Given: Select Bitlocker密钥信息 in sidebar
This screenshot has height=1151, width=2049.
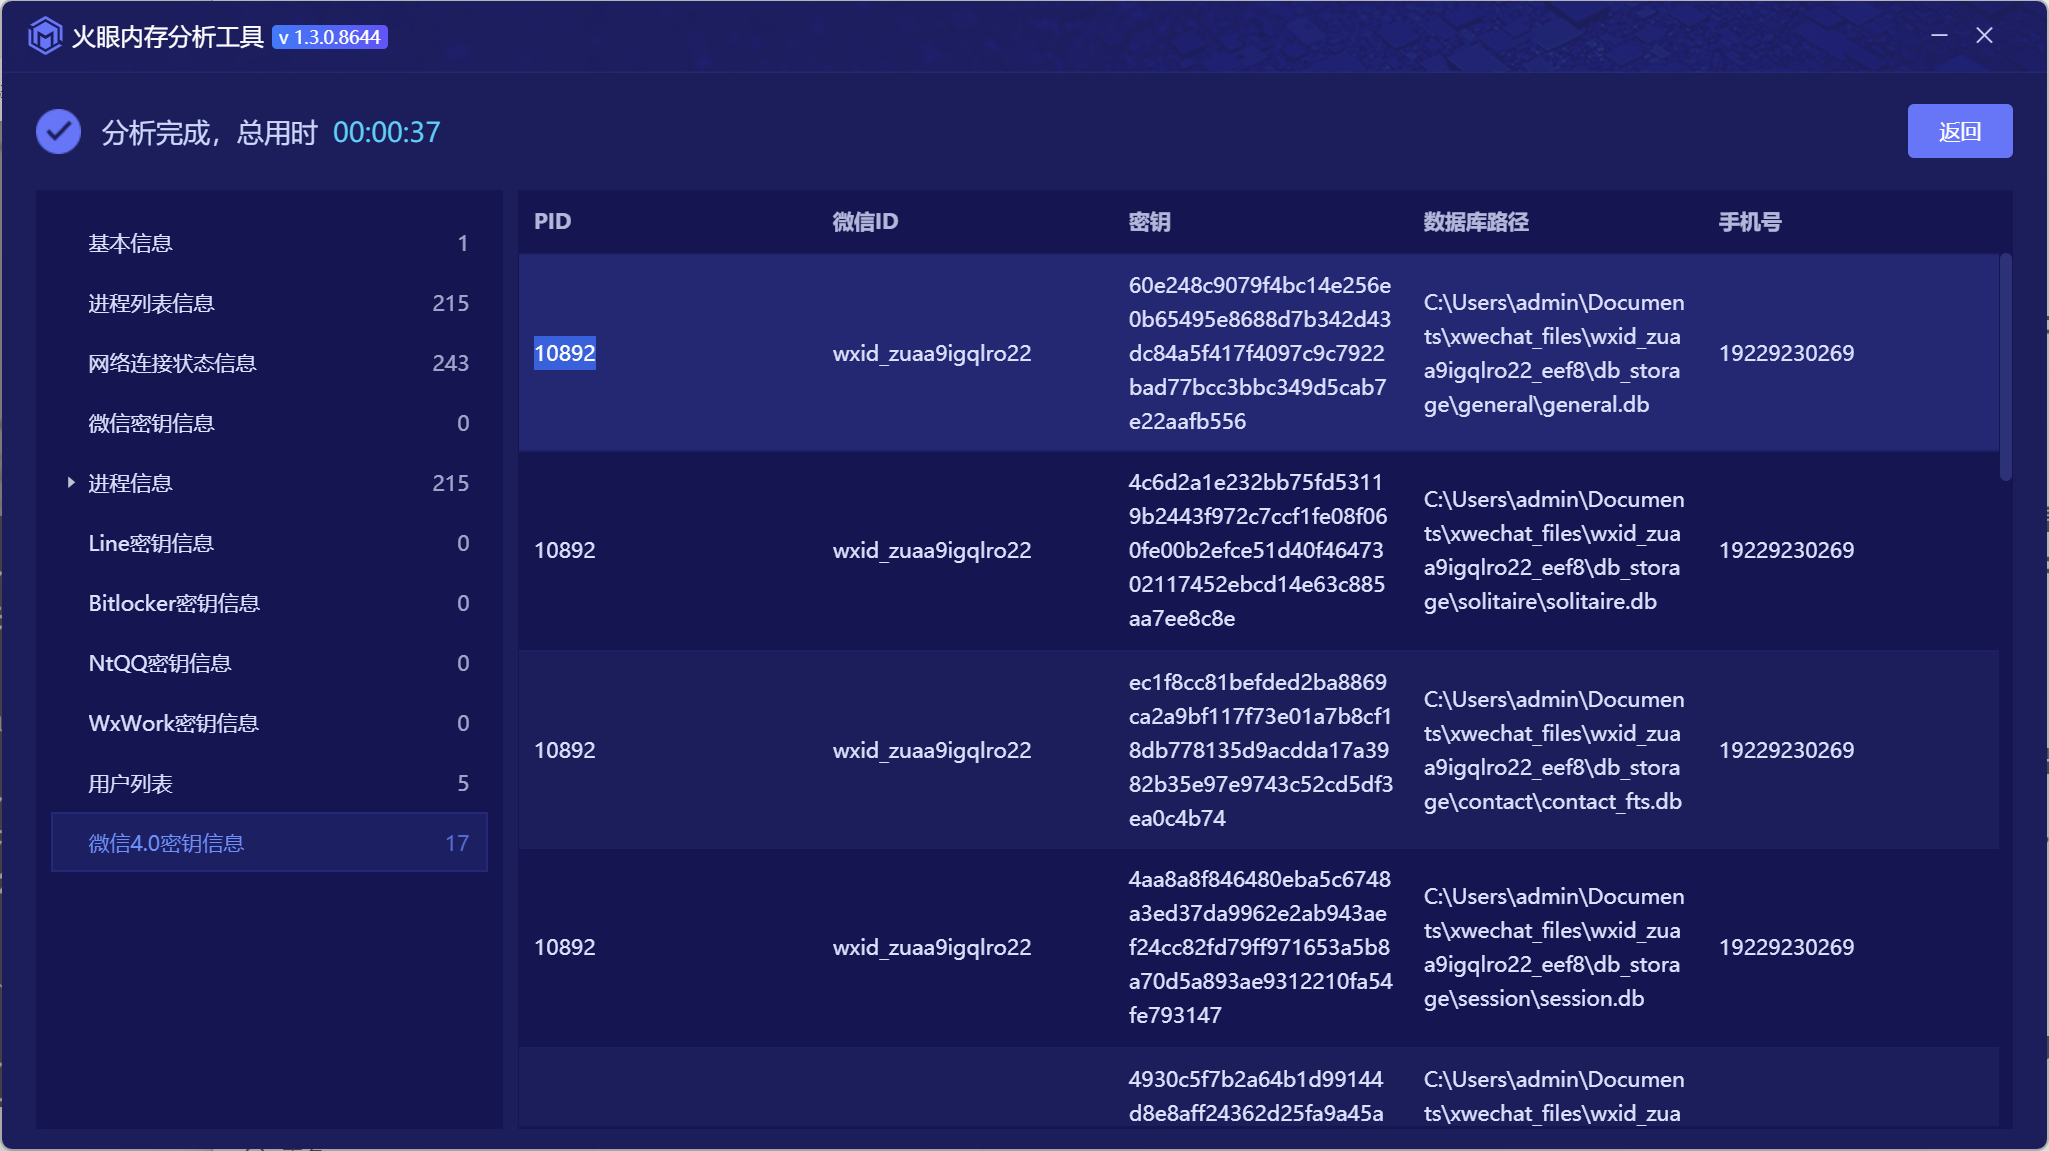Looking at the screenshot, I should (174, 604).
